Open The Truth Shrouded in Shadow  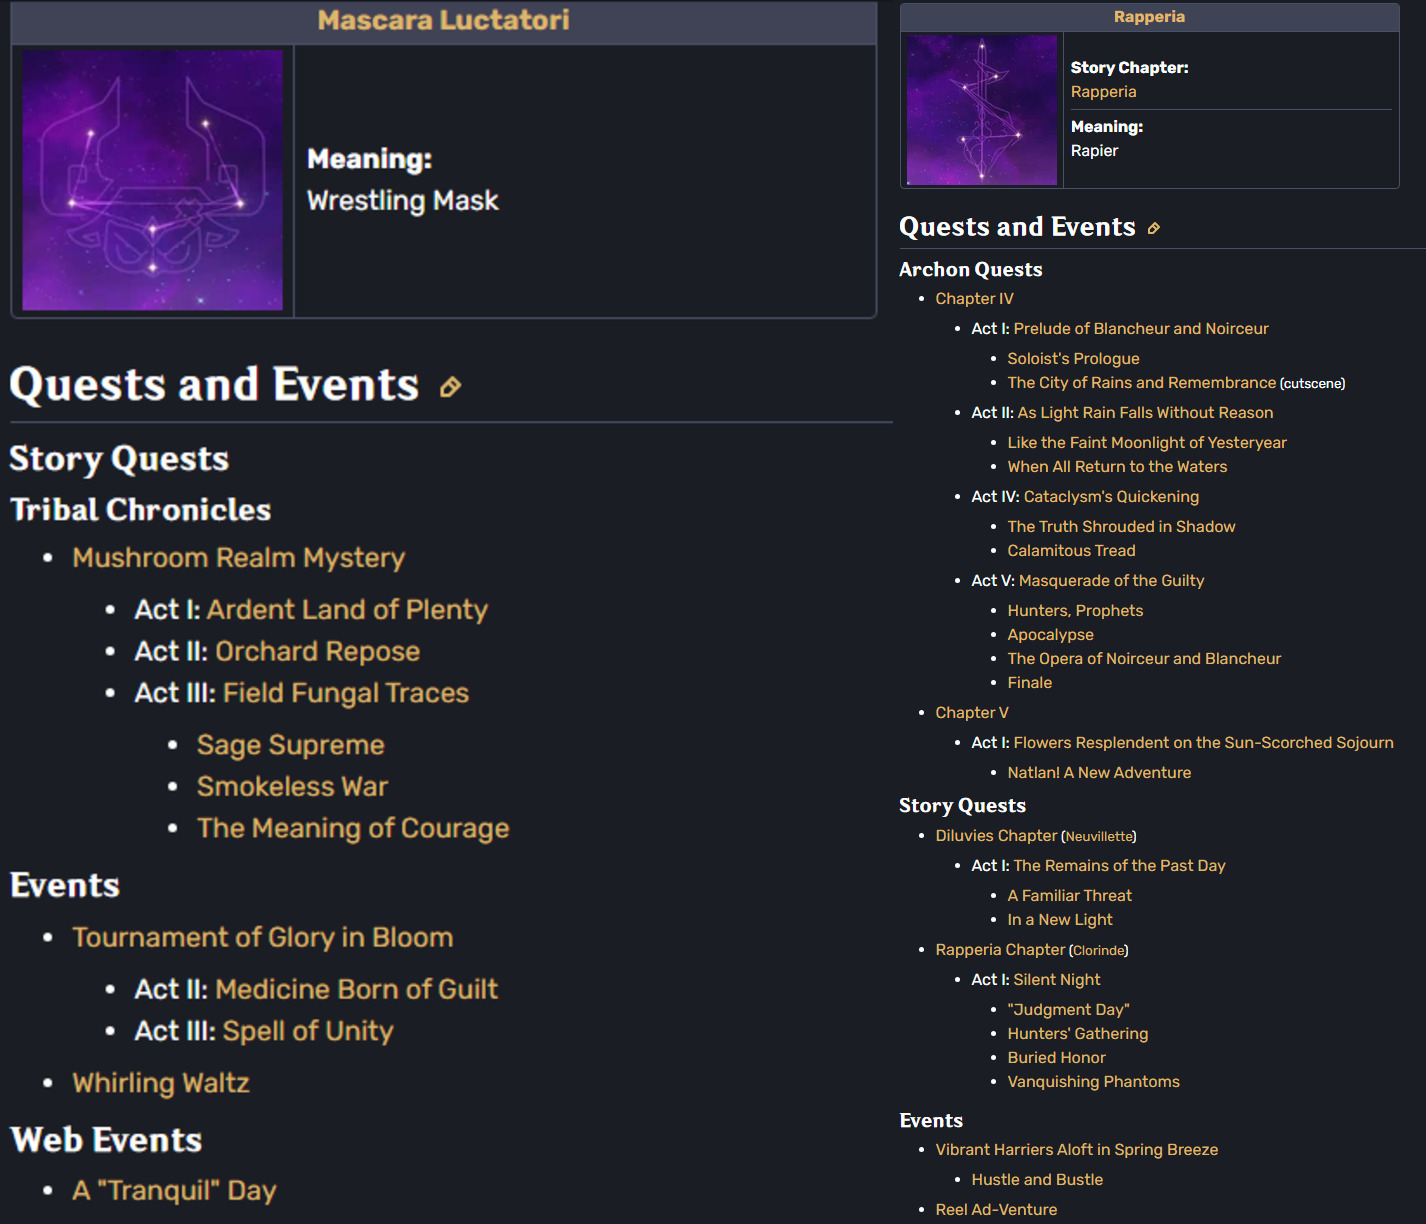click(x=1122, y=527)
